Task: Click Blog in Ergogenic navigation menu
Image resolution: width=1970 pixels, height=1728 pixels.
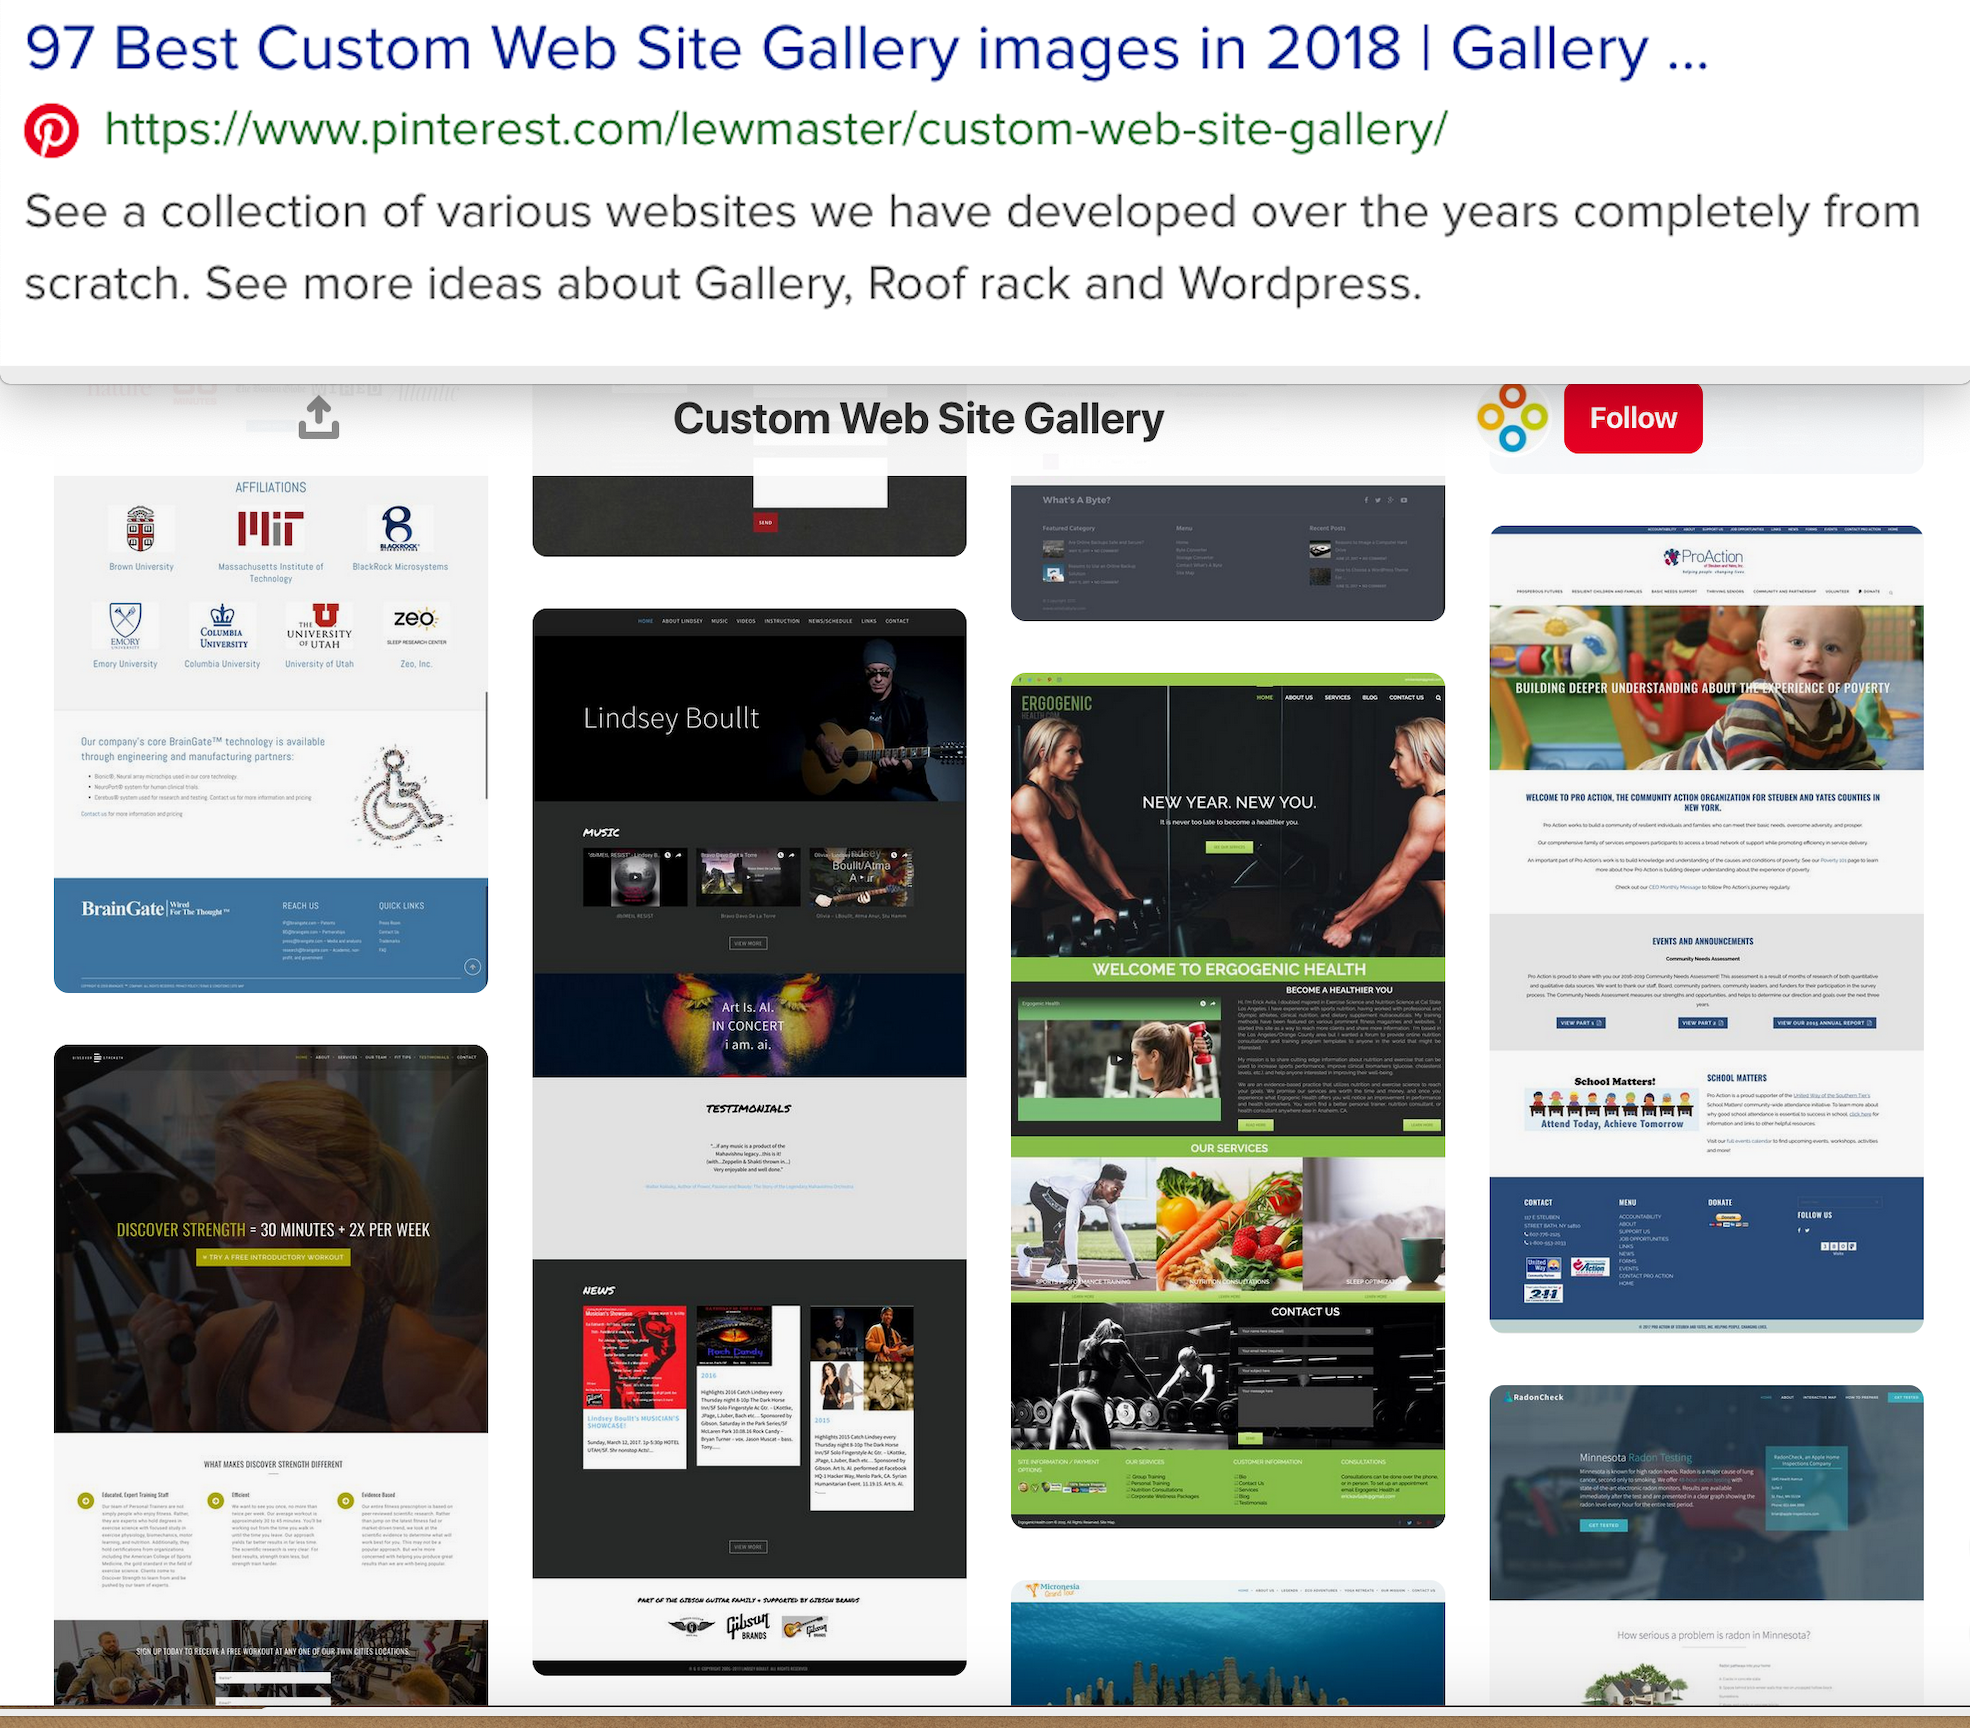Action: click(1370, 697)
